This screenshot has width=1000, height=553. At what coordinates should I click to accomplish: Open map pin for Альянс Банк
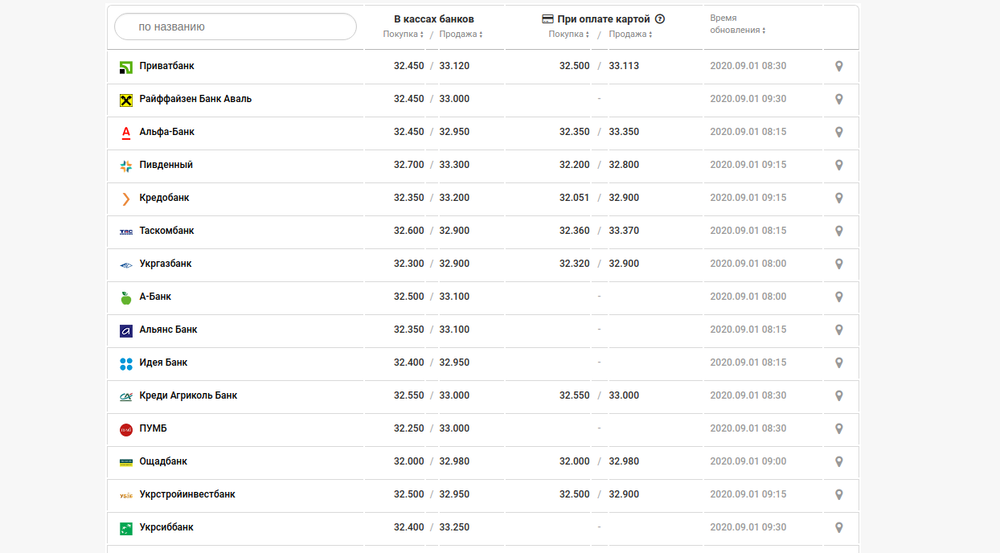[839, 330]
